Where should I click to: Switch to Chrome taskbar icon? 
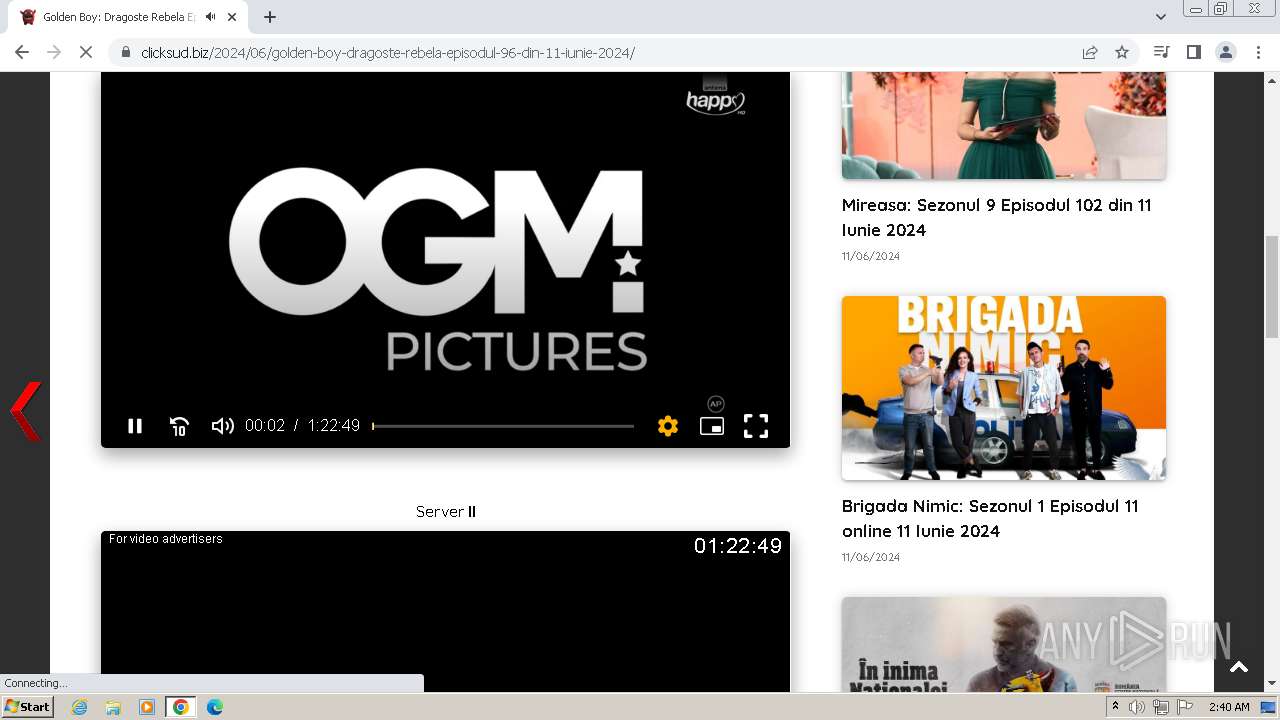181,707
